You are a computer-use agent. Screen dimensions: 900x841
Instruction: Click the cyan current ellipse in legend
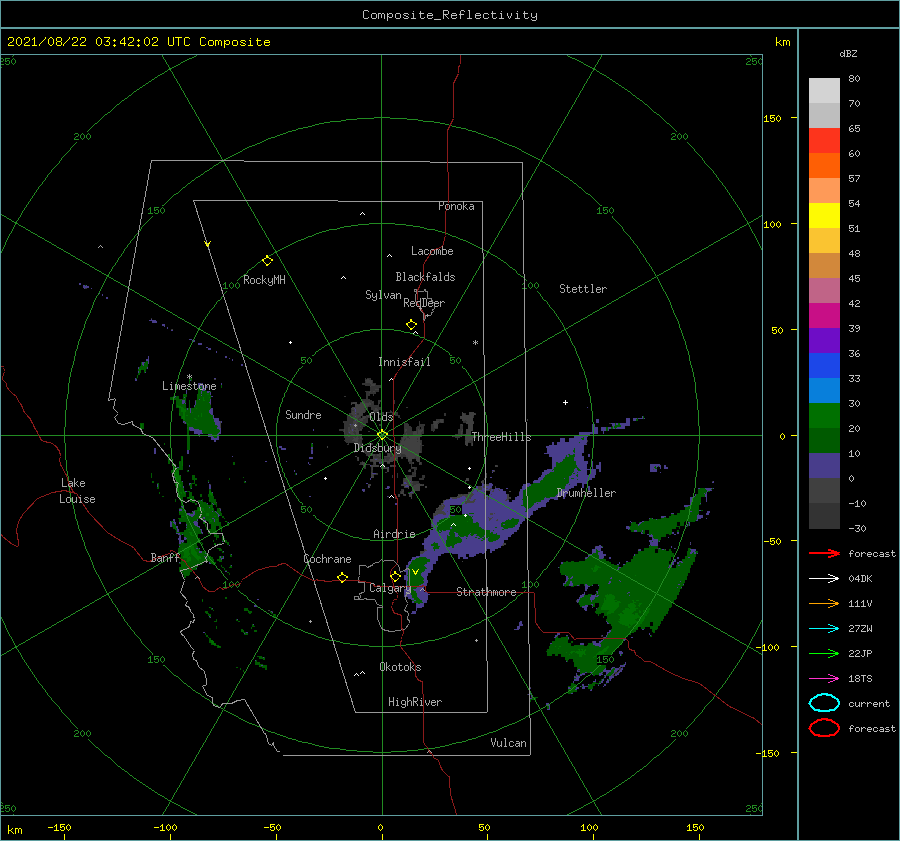(x=824, y=703)
